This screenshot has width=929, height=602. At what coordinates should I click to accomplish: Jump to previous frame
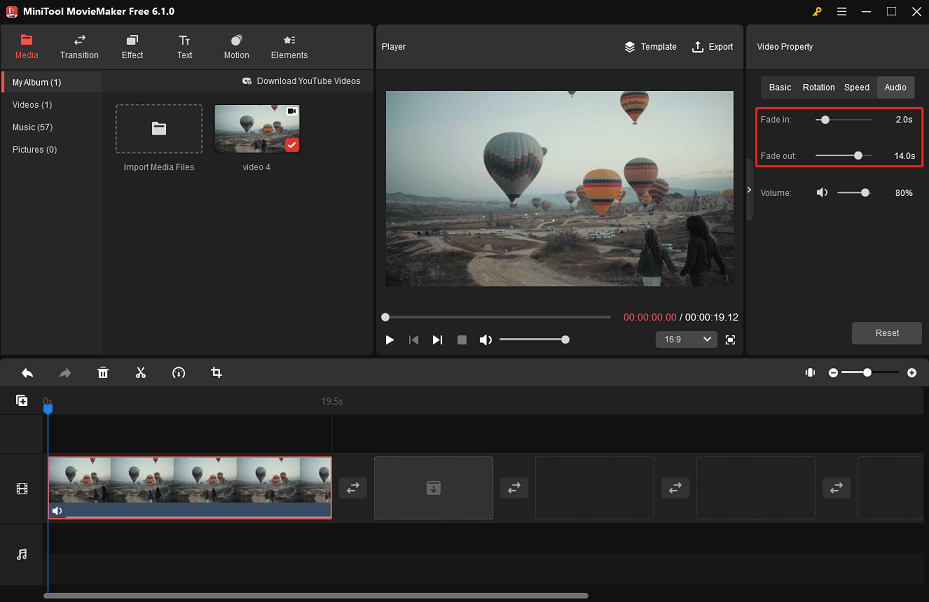(x=414, y=340)
